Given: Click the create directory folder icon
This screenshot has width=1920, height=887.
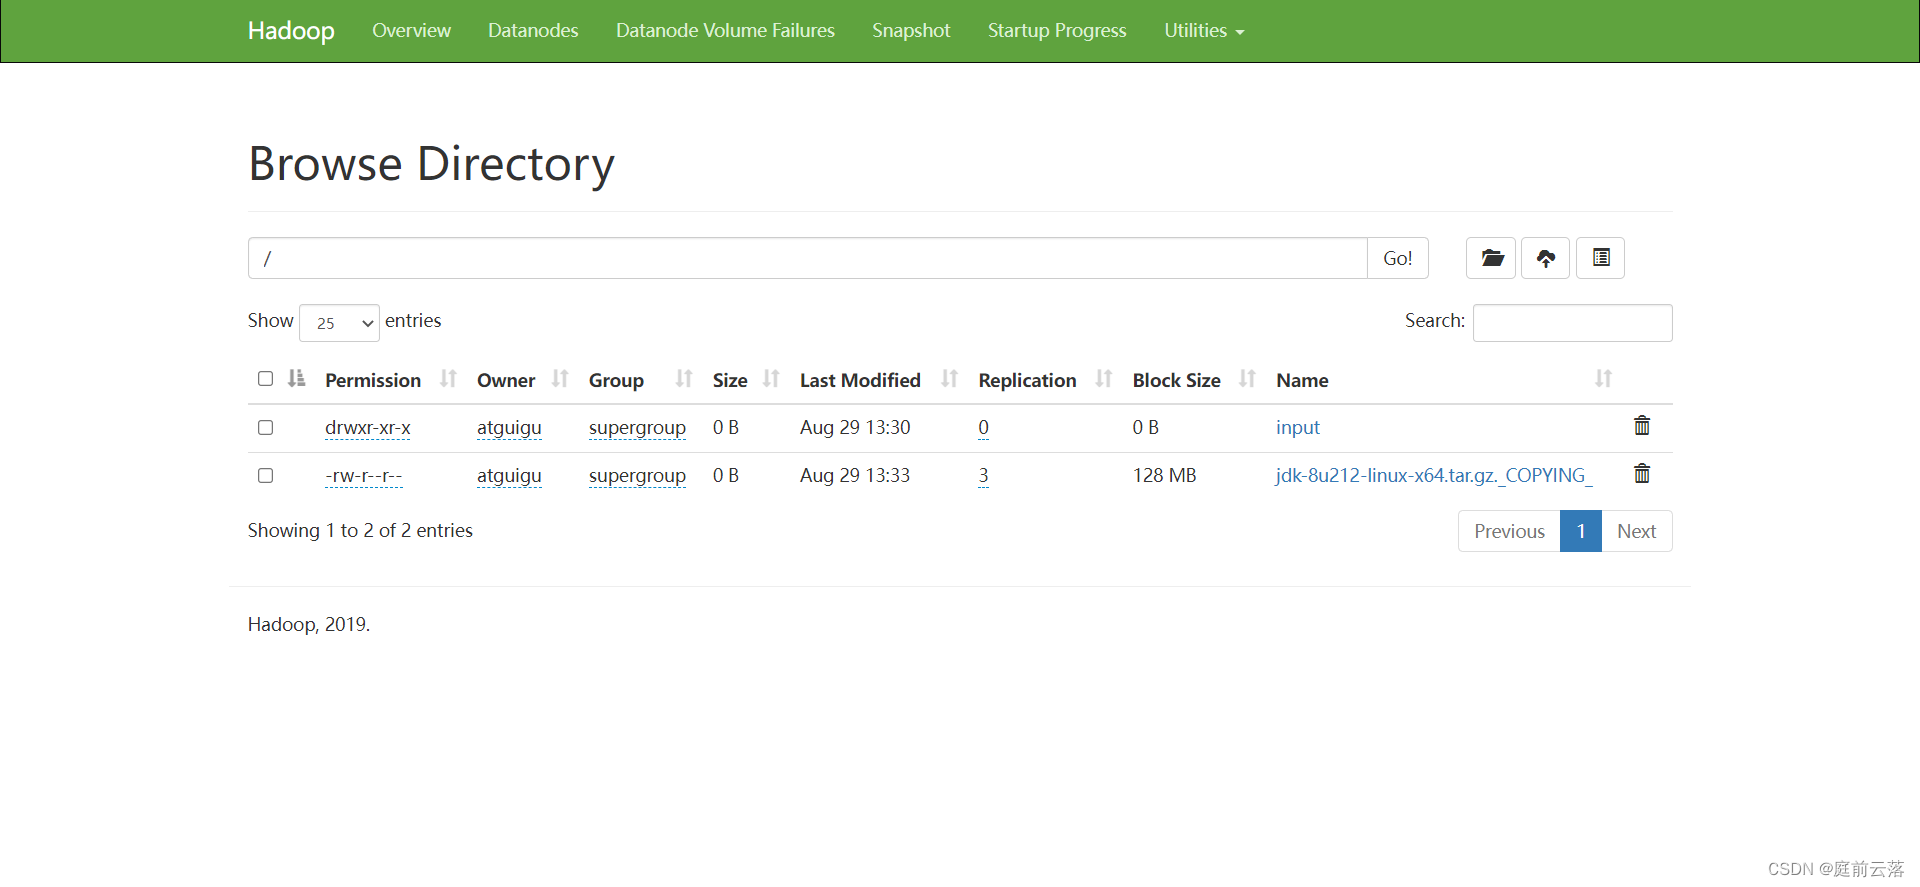Looking at the screenshot, I should tap(1491, 258).
